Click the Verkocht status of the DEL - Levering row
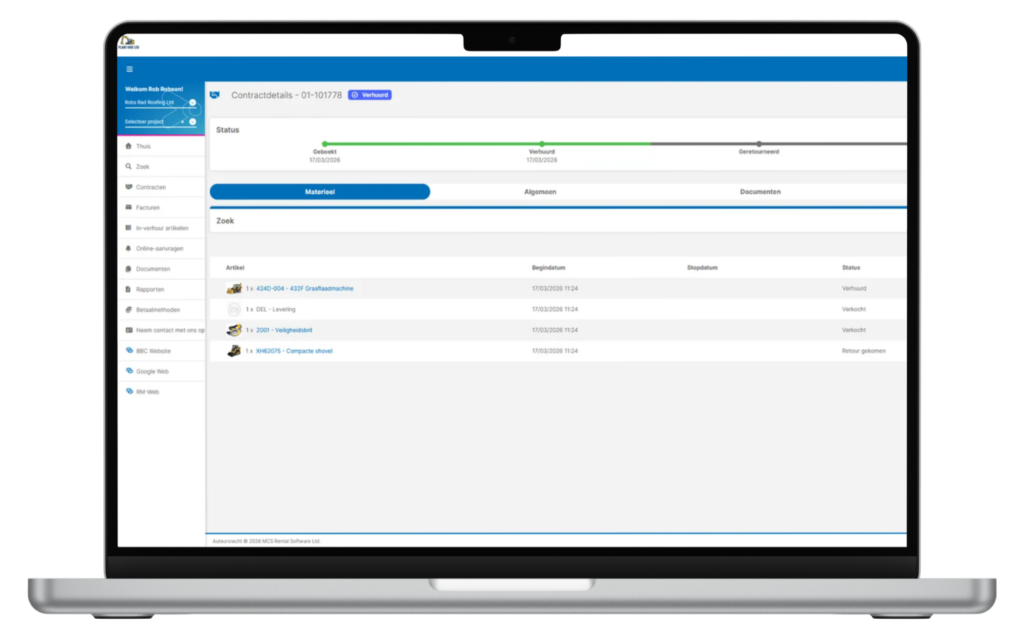The image size is (1024, 639). tap(854, 309)
